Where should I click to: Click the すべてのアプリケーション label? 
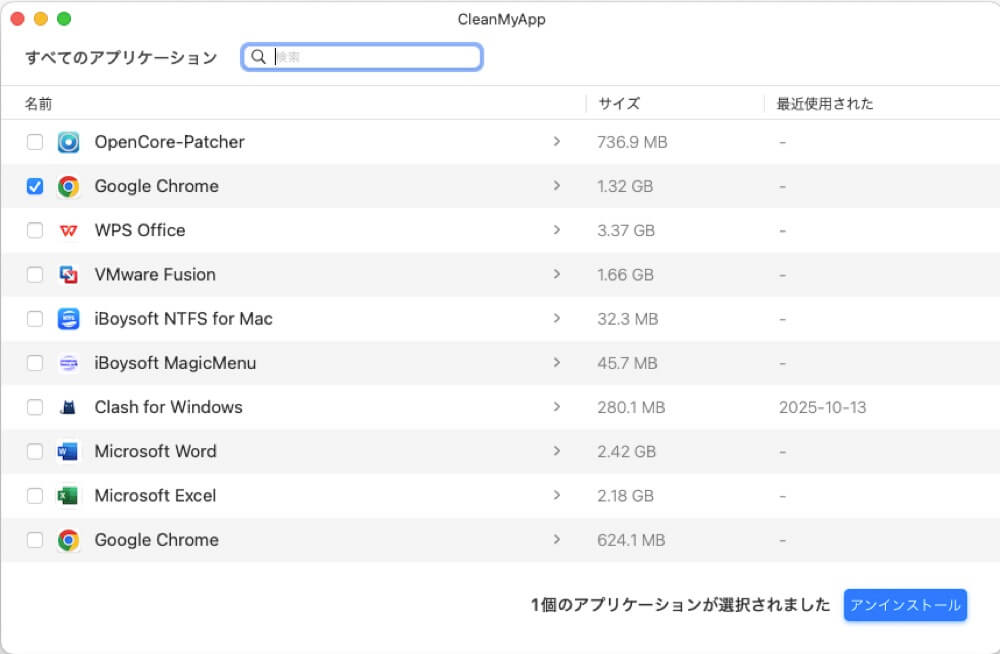[x=122, y=57]
